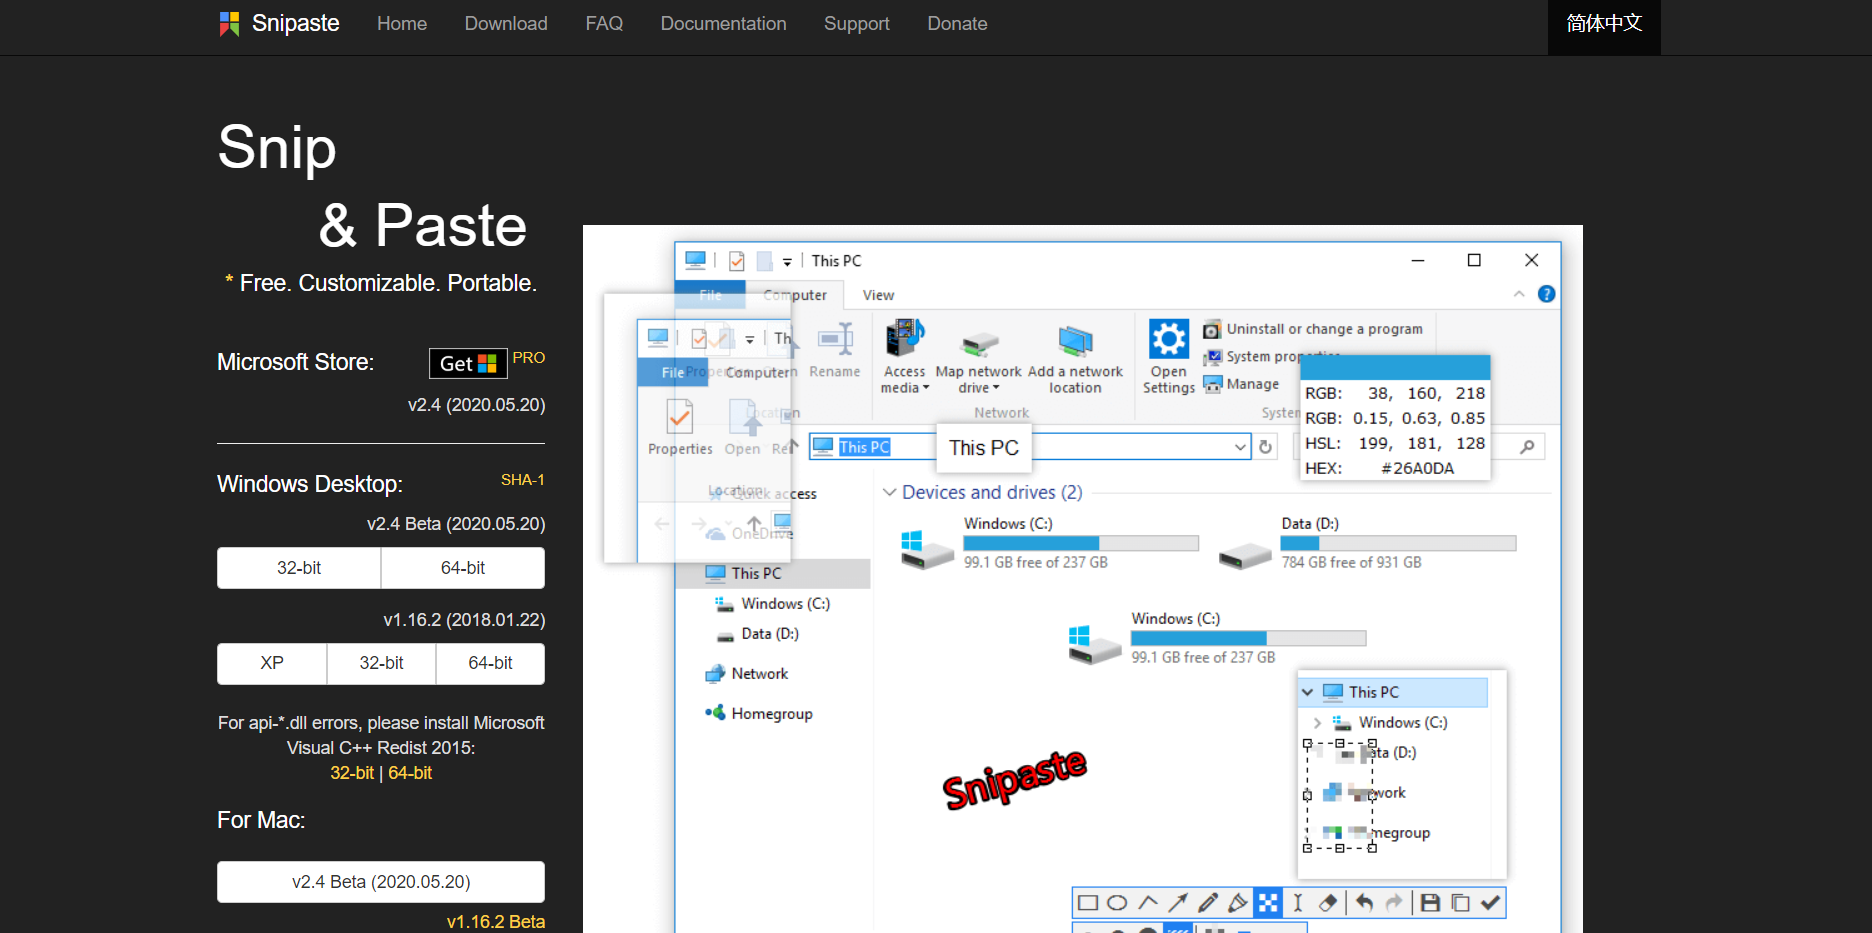Toggle the mosaic tool in toolbar
This screenshot has width=1872, height=933.
point(1268,903)
